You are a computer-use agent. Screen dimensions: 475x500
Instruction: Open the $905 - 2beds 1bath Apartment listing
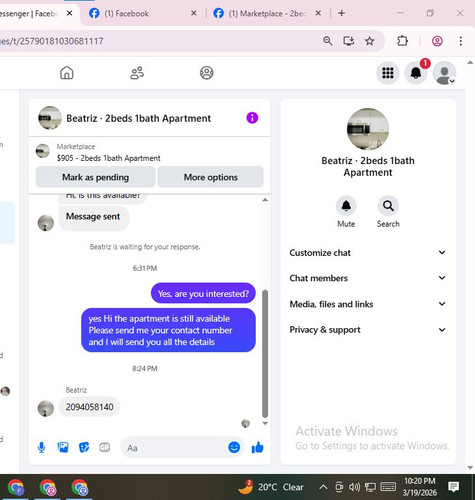pos(108,158)
